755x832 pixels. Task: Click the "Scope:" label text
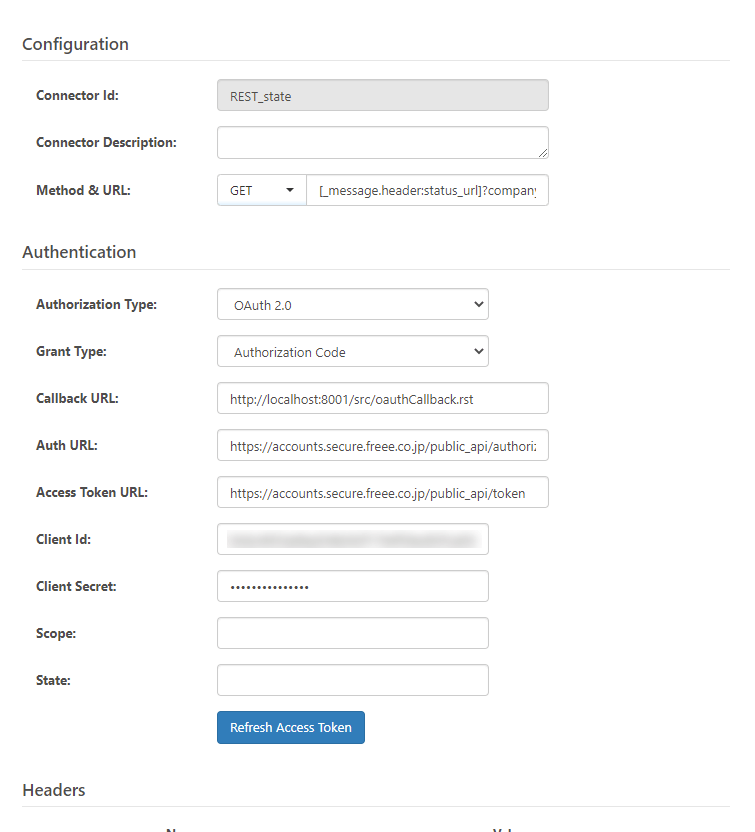[56, 633]
